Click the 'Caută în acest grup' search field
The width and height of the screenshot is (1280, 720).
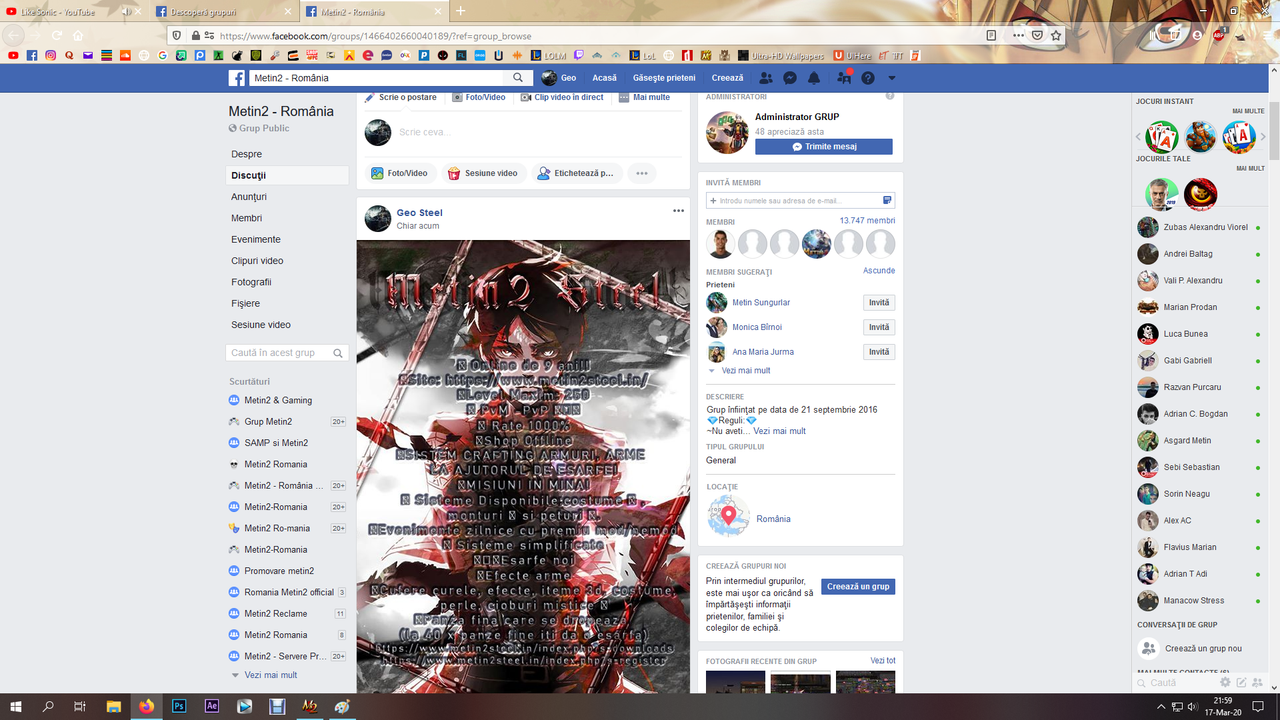(287, 353)
